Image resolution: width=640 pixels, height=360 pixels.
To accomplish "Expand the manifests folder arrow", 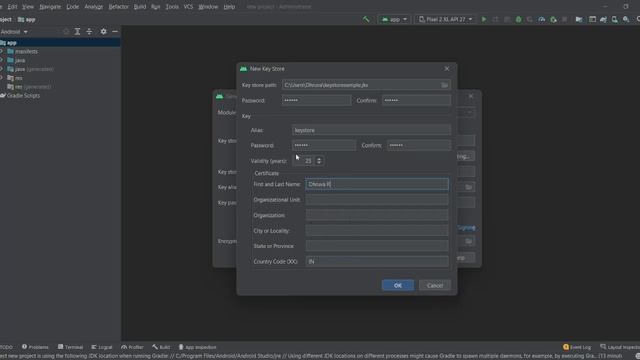I will pos(2,51).
